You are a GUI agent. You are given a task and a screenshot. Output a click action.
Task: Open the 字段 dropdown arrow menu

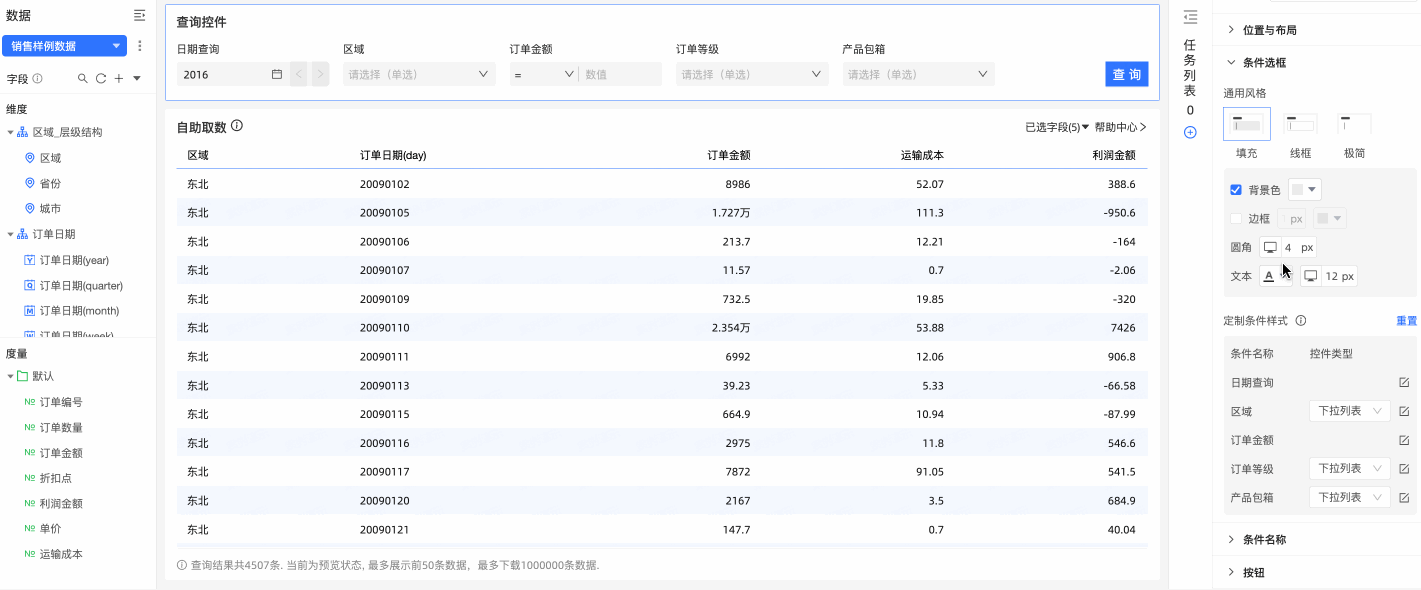pos(137,78)
